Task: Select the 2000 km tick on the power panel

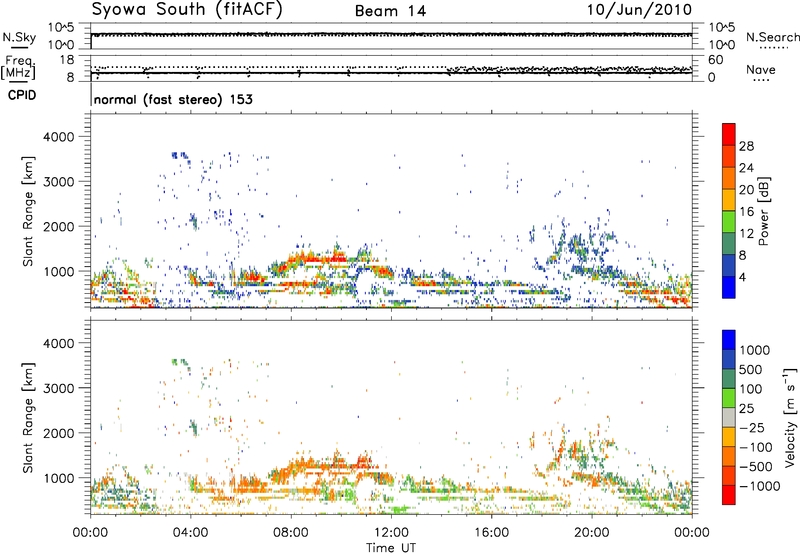Action: [58, 226]
